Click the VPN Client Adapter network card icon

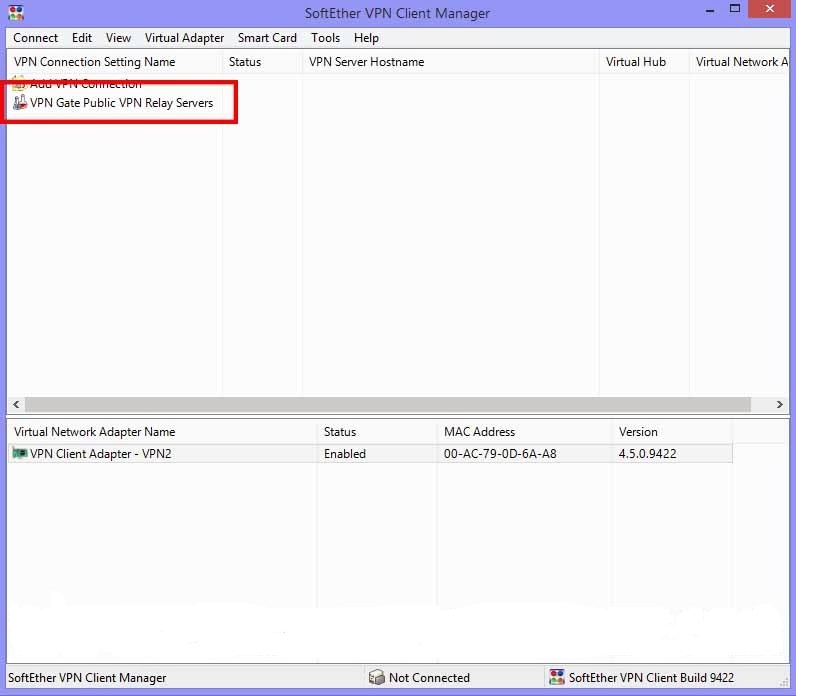pos(20,453)
